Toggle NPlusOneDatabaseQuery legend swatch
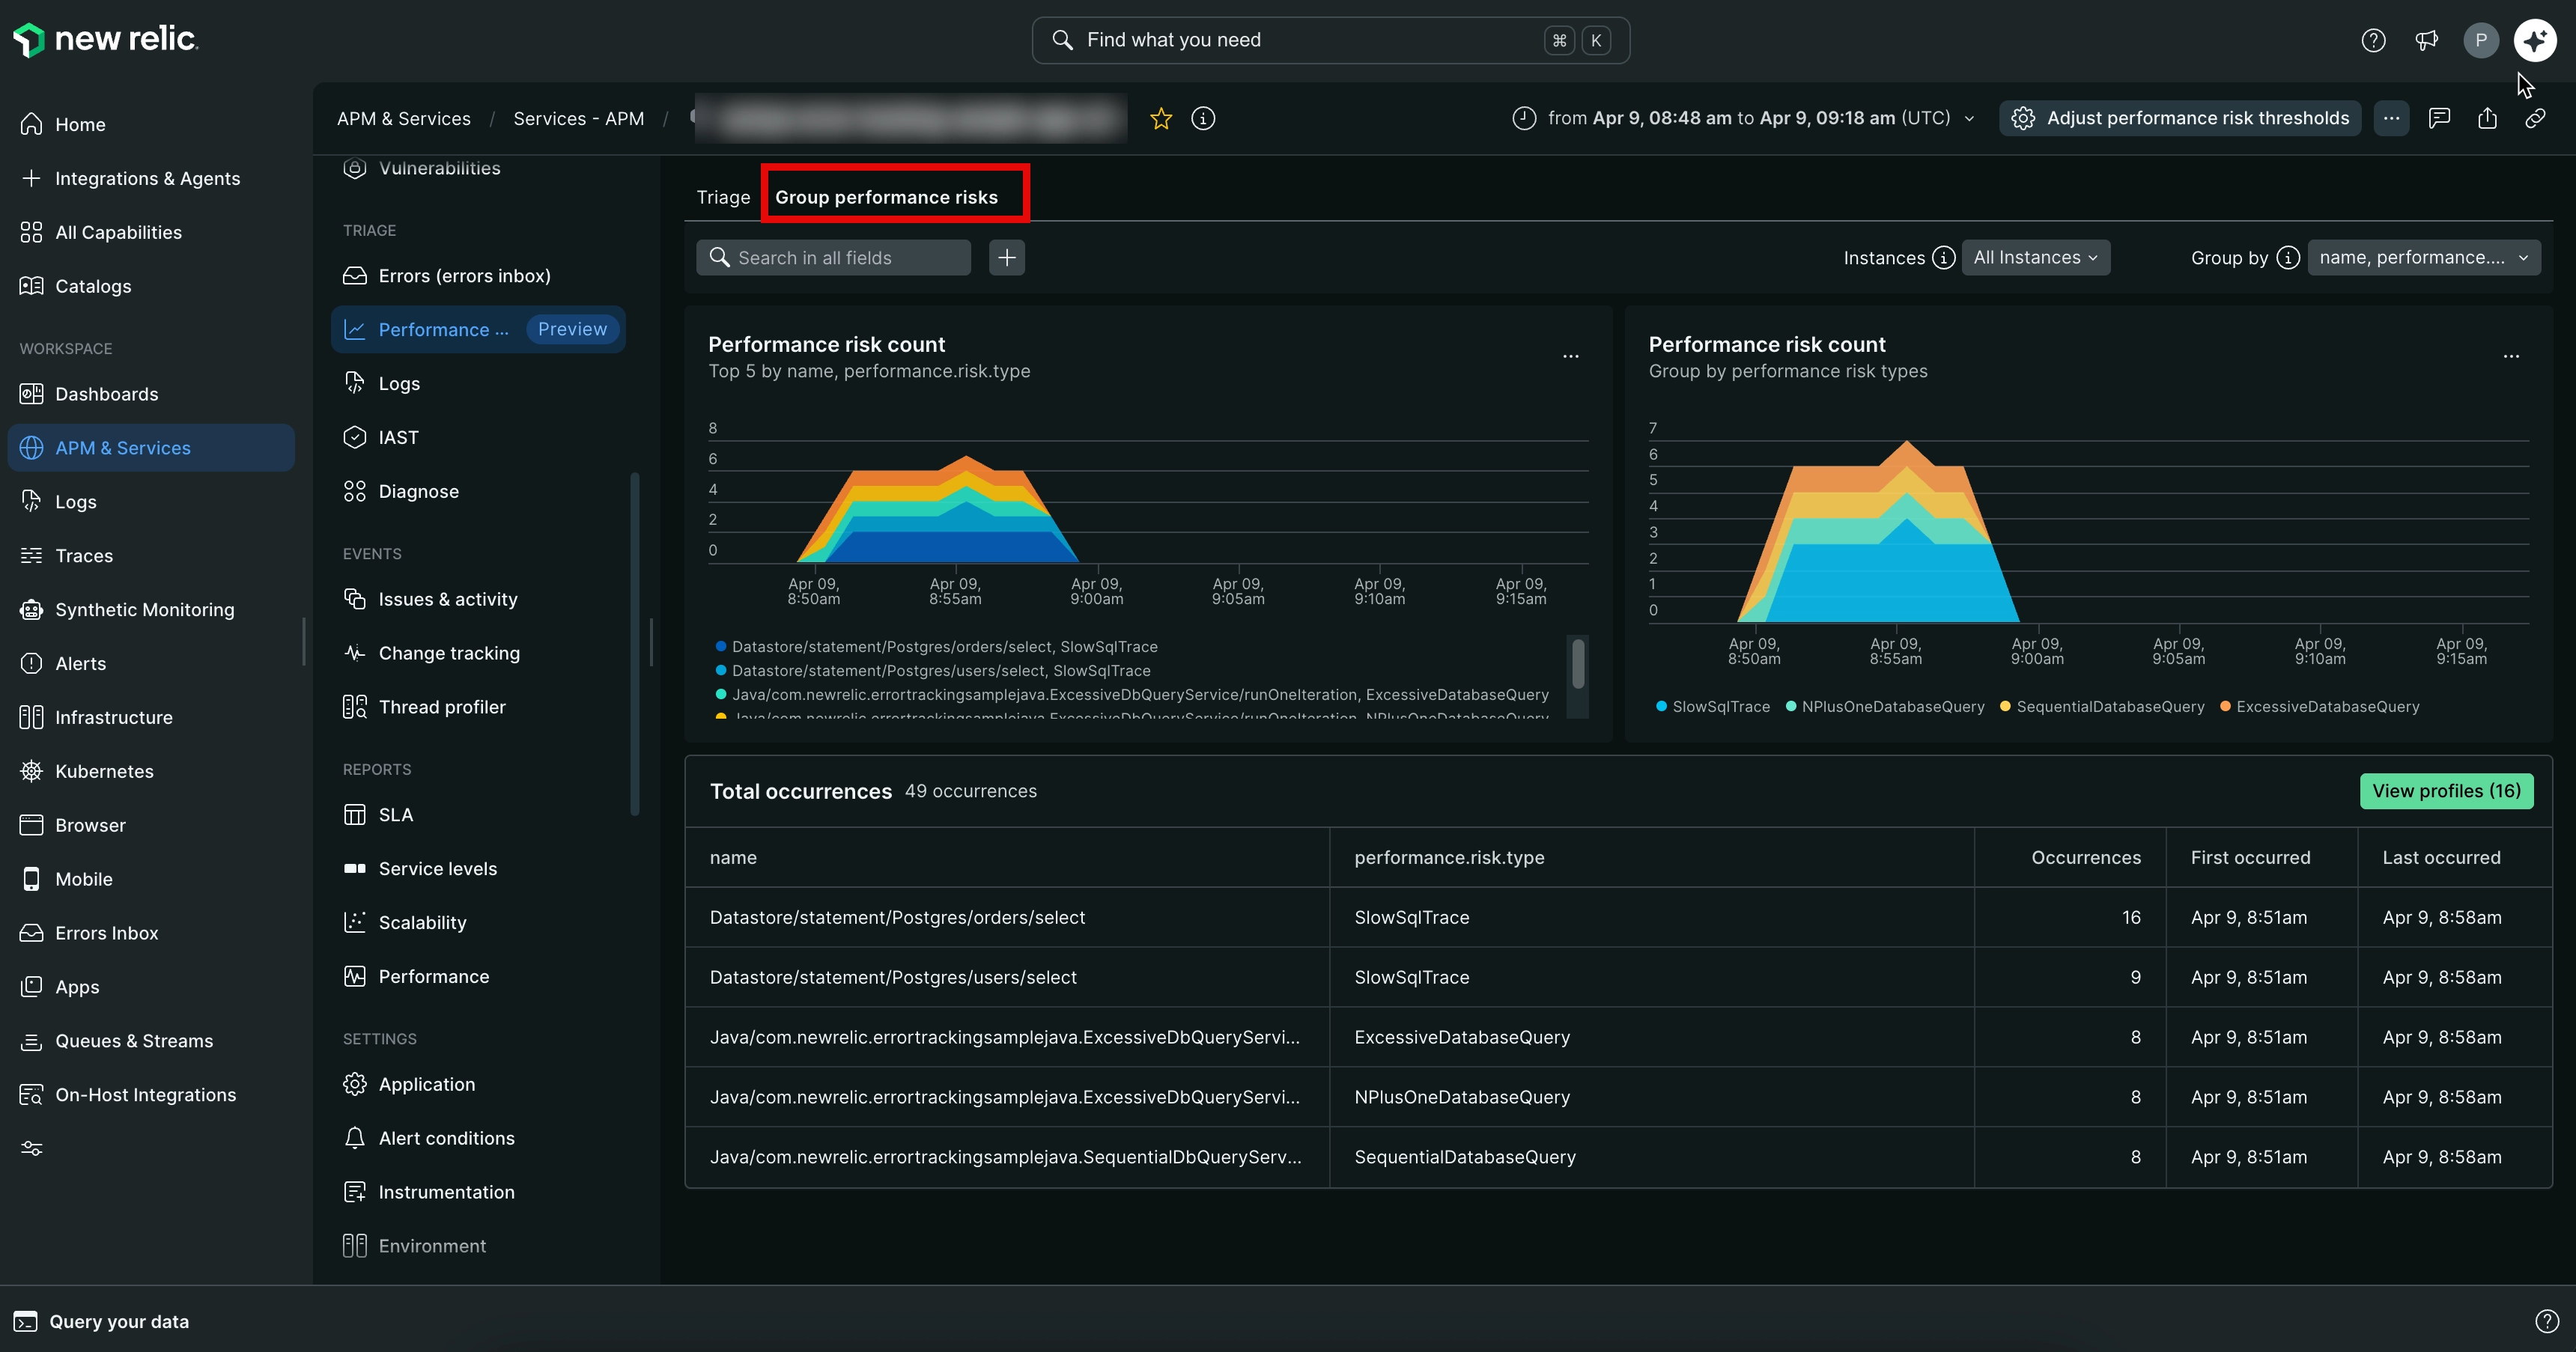Viewport: 2576px width, 1352px height. coord(1791,706)
